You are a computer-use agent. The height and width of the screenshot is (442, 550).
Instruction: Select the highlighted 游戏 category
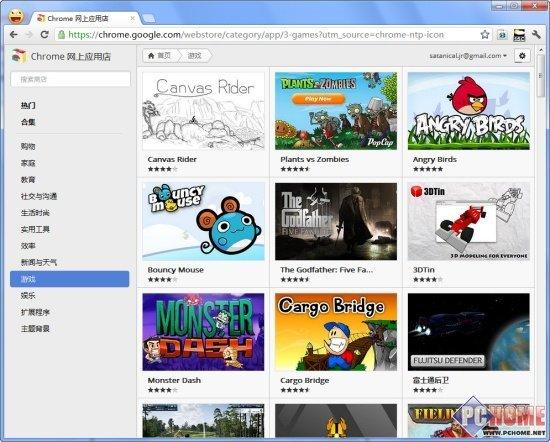pos(69,279)
